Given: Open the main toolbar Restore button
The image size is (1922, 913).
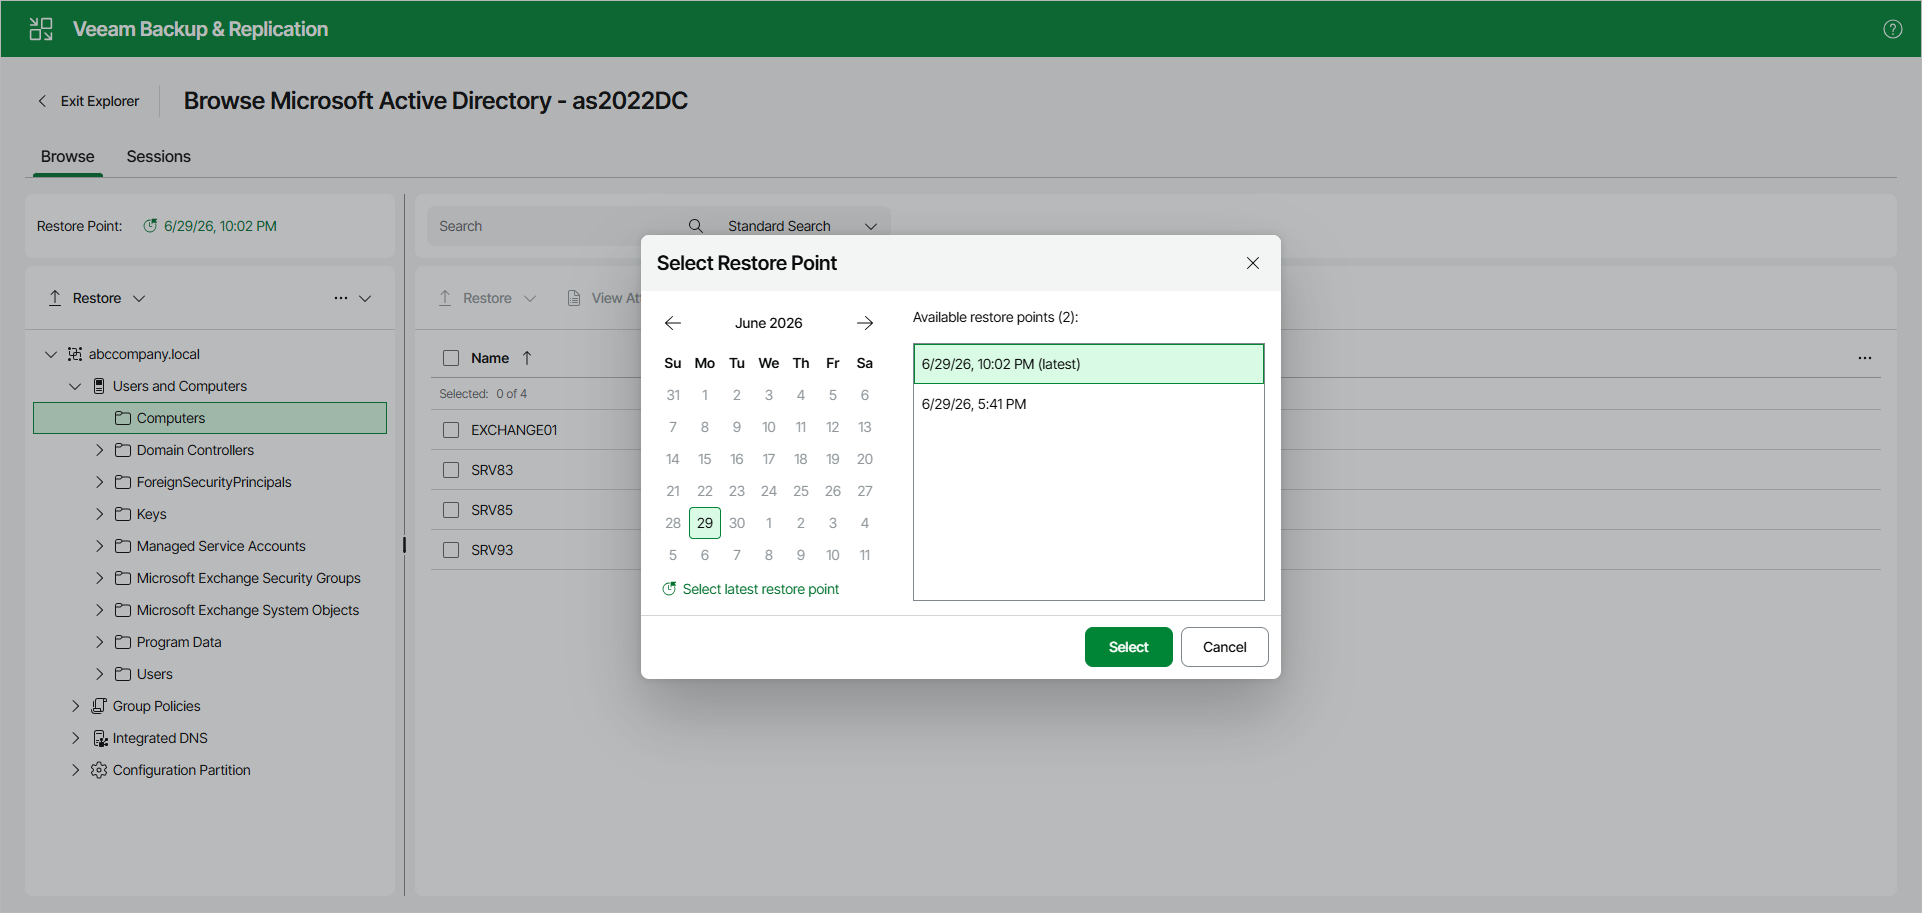Looking at the screenshot, I should pyautogui.click(x=488, y=298).
